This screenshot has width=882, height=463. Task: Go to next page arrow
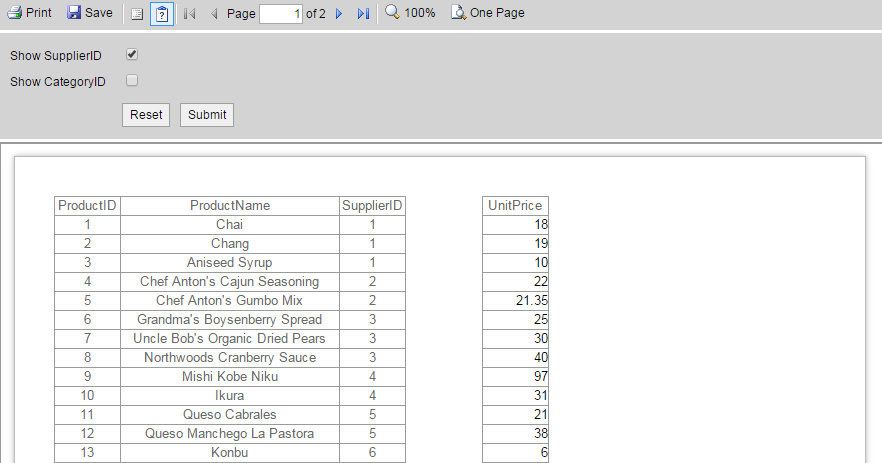339,14
